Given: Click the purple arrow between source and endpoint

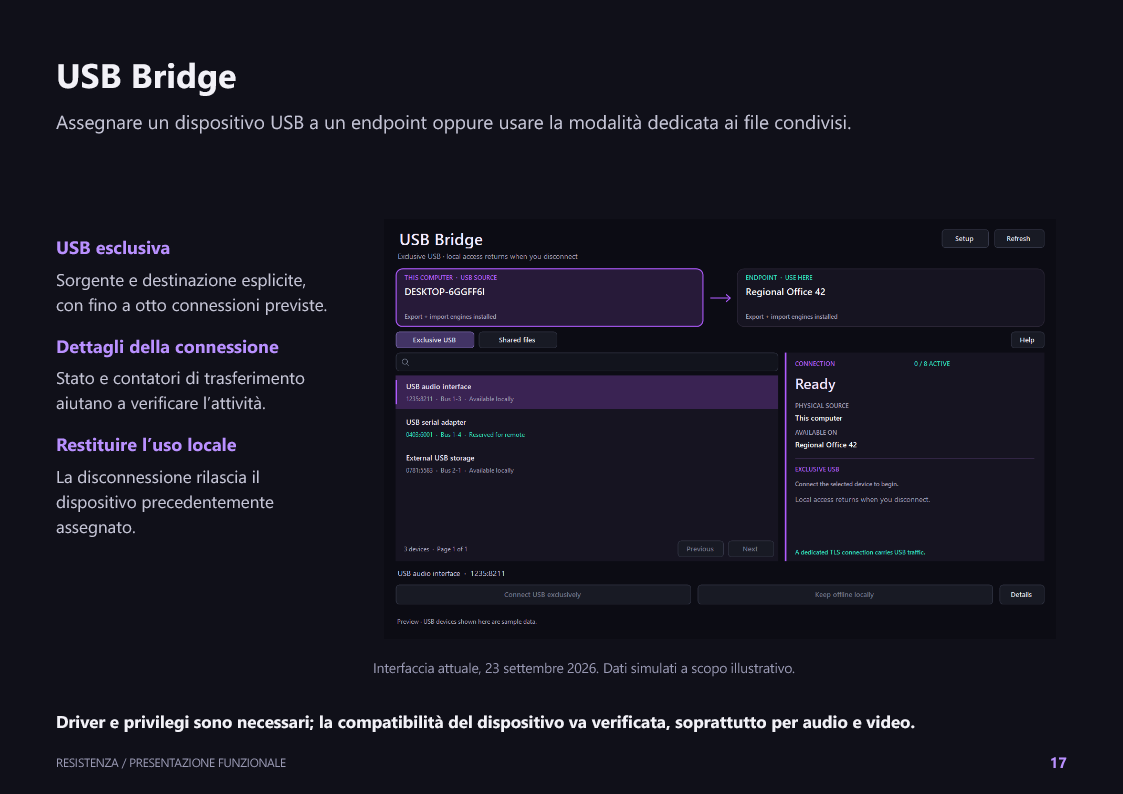Looking at the screenshot, I should point(720,298).
